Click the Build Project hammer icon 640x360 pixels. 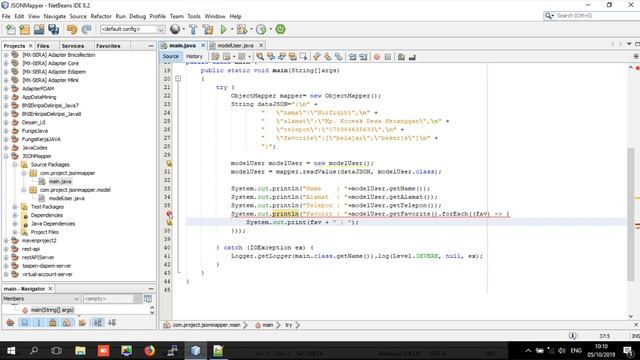coord(193,29)
